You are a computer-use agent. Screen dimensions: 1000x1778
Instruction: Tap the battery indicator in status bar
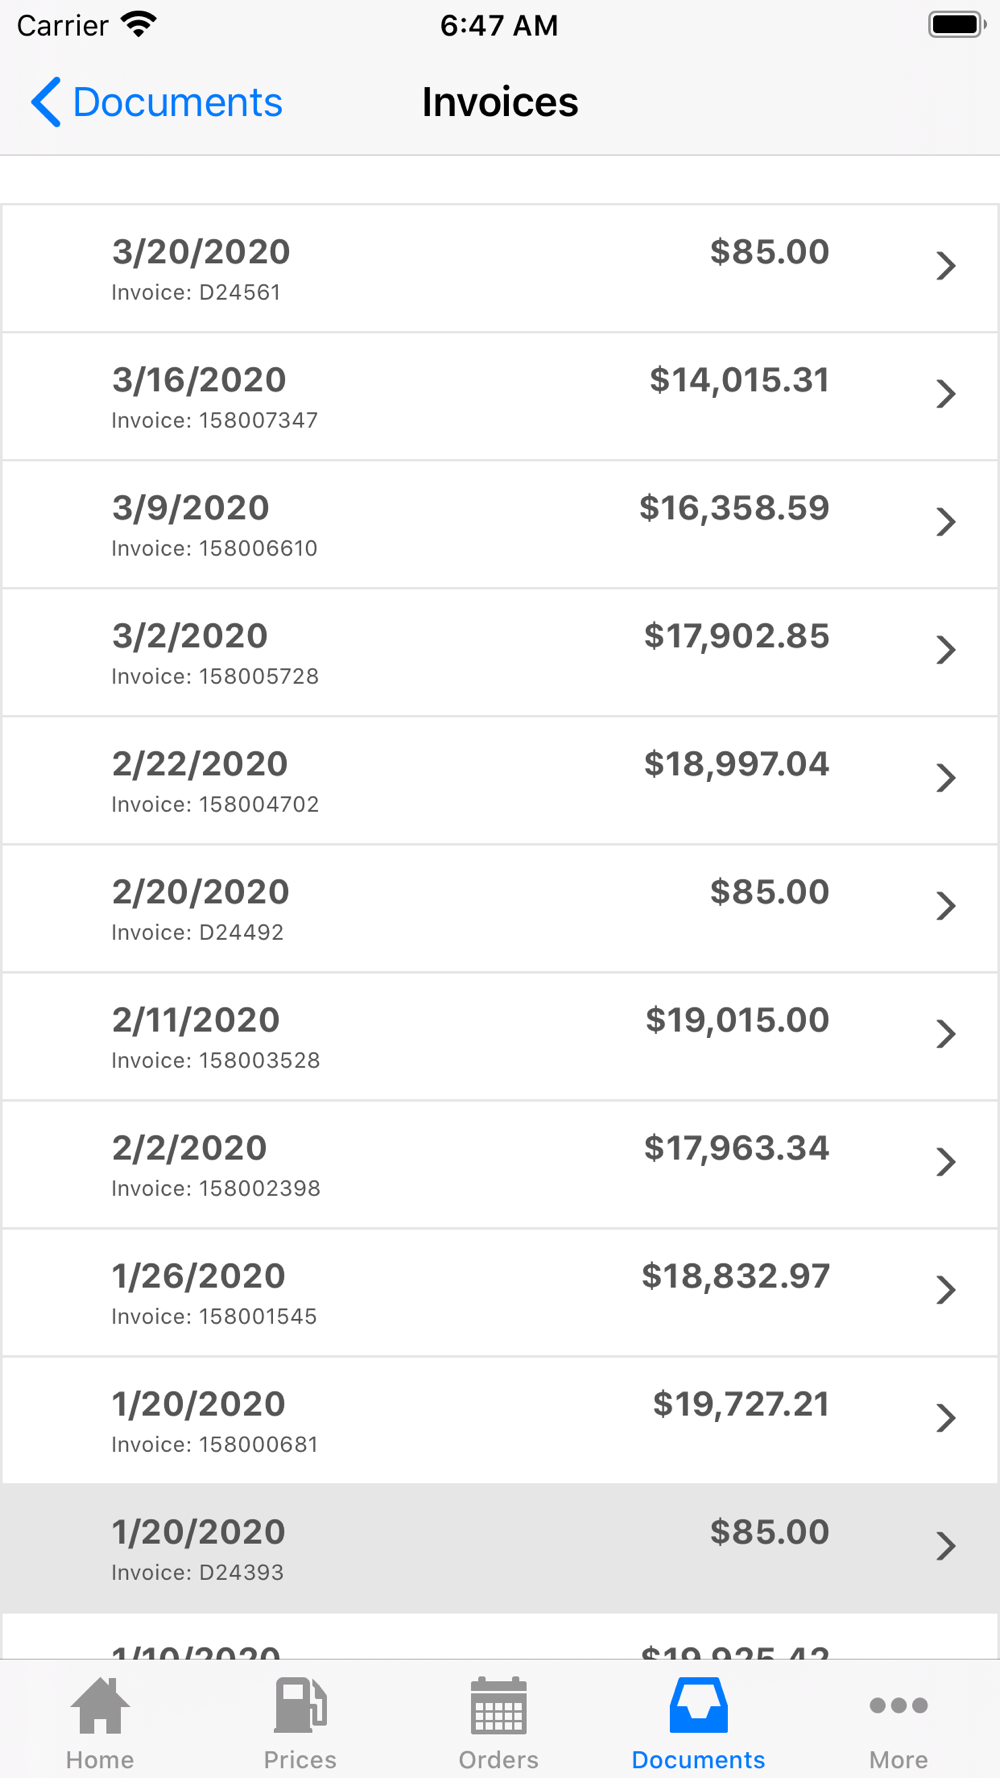pyautogui.click(x=957, y=25)
